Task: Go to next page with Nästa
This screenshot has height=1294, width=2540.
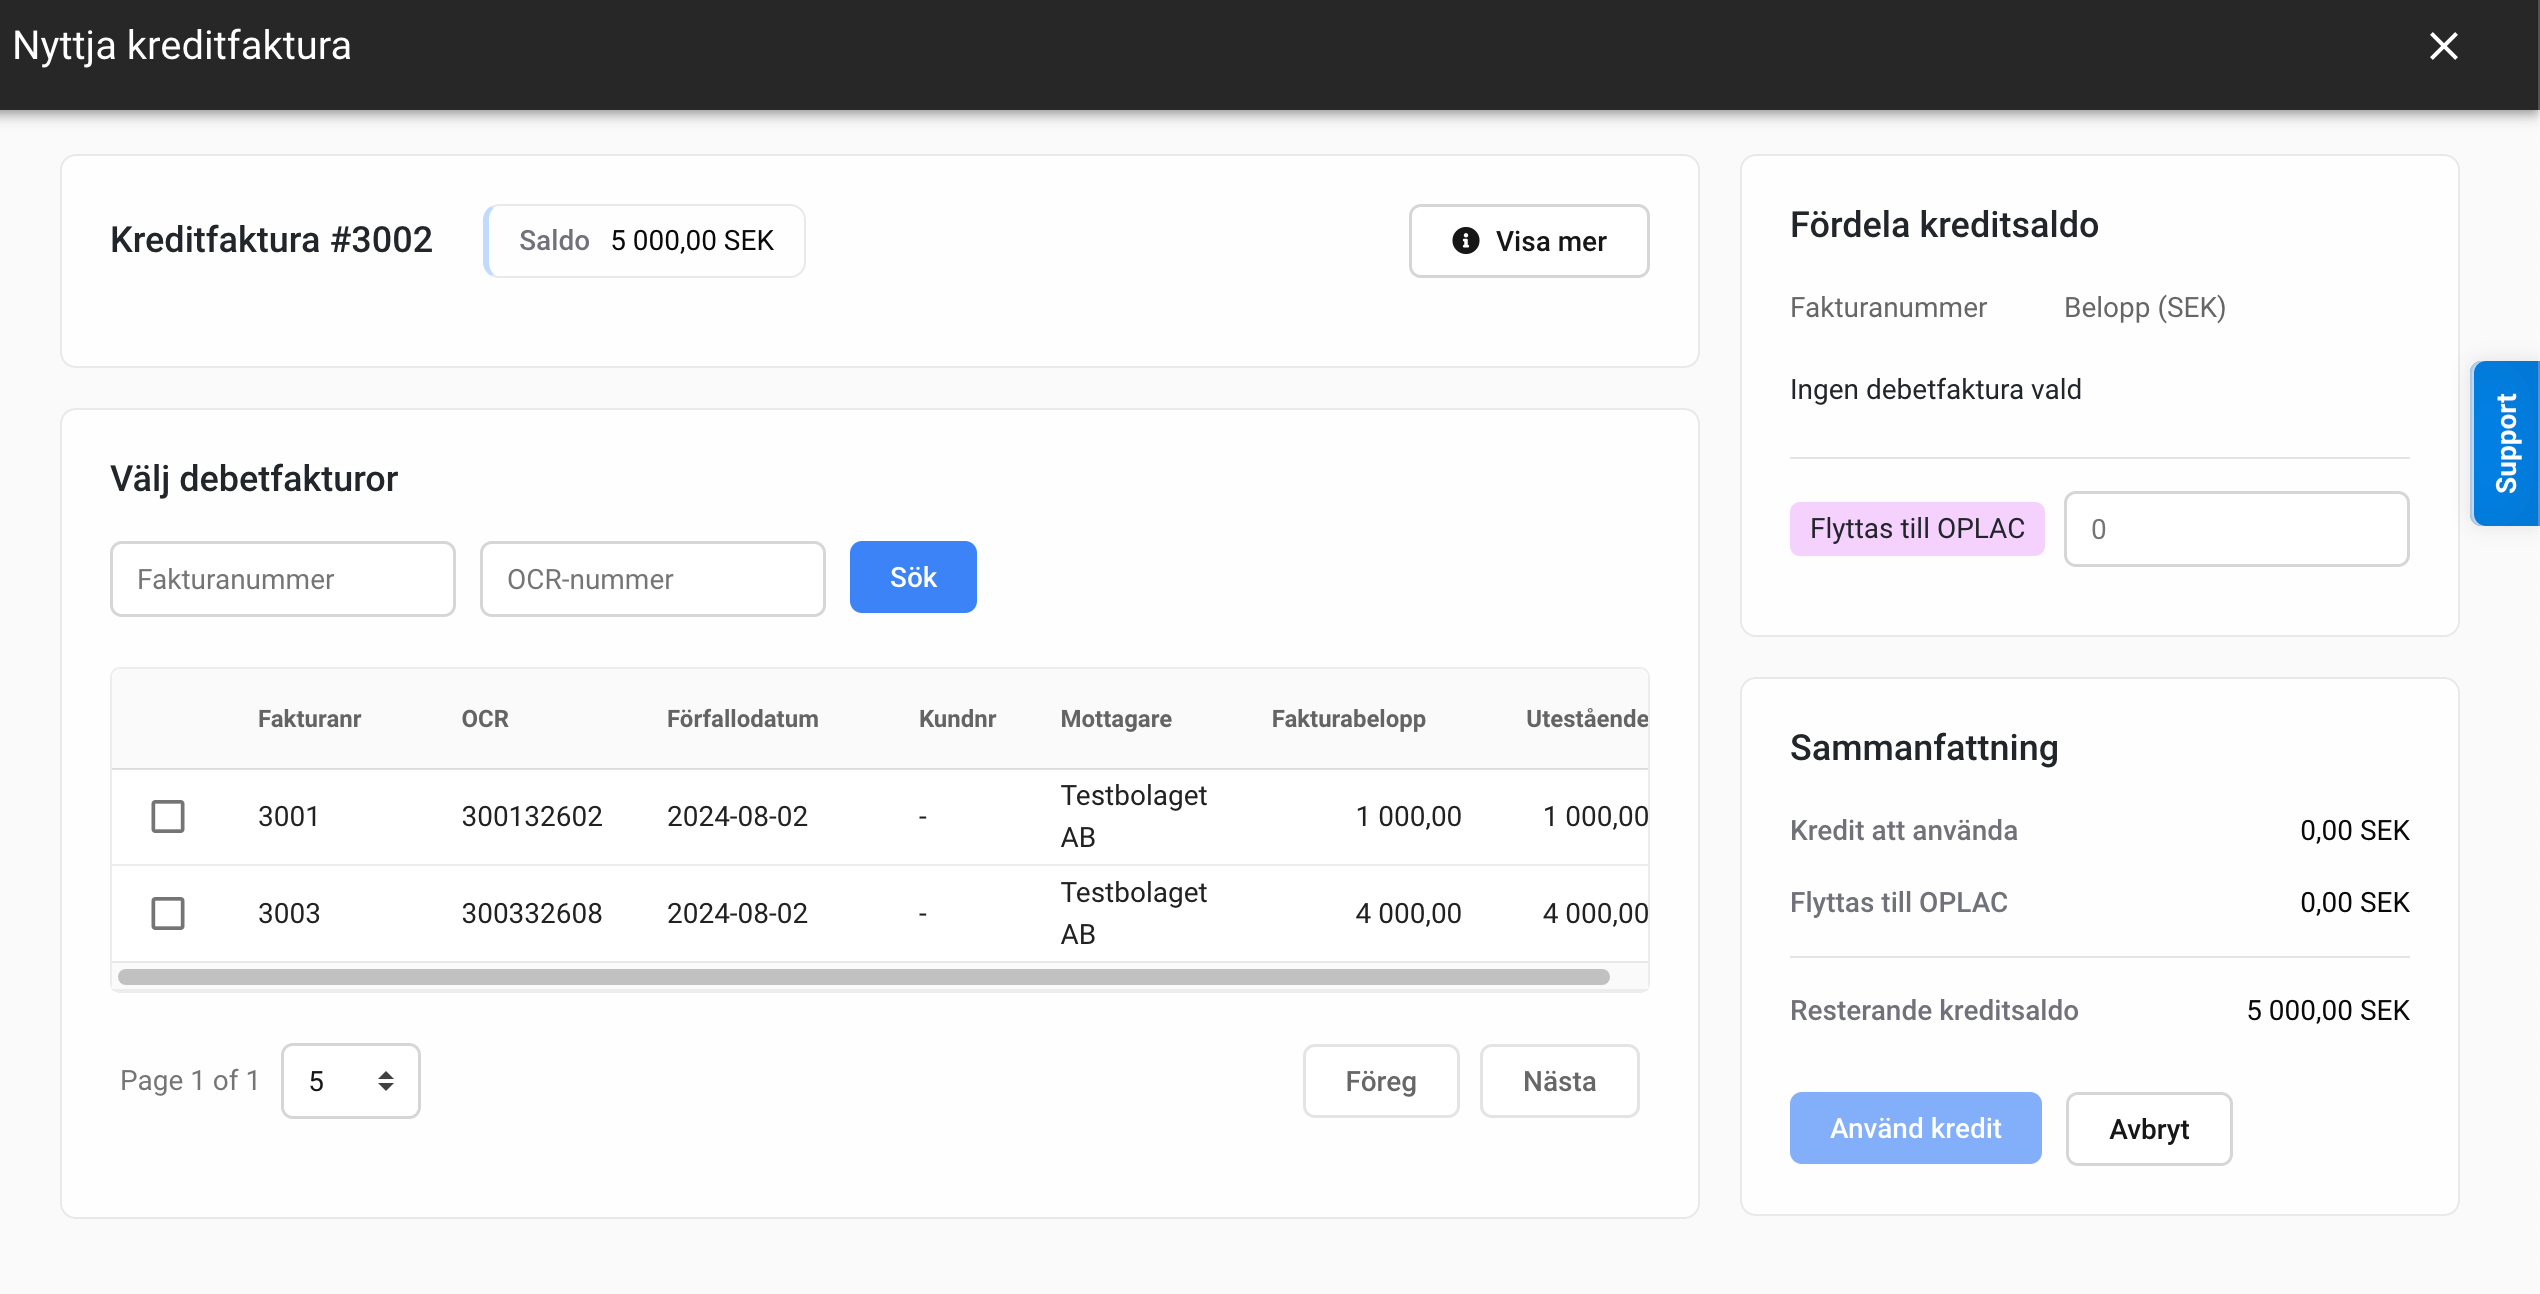Action: (1559, 1081)
